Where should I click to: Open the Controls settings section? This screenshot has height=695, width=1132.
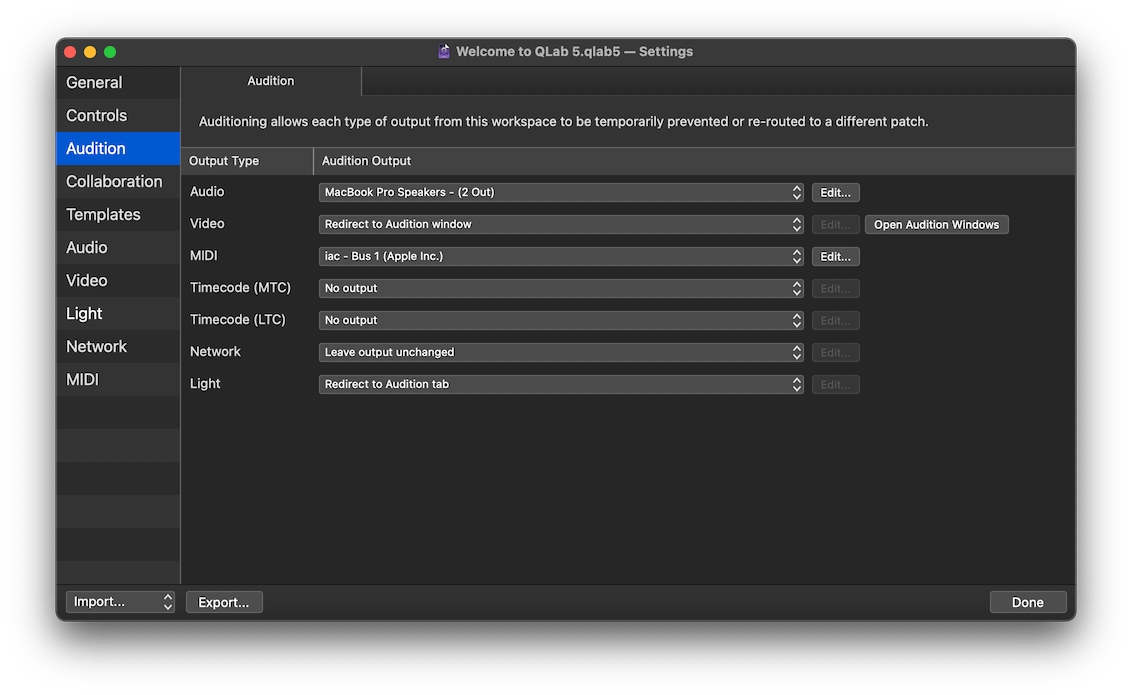tap(118, 115)
